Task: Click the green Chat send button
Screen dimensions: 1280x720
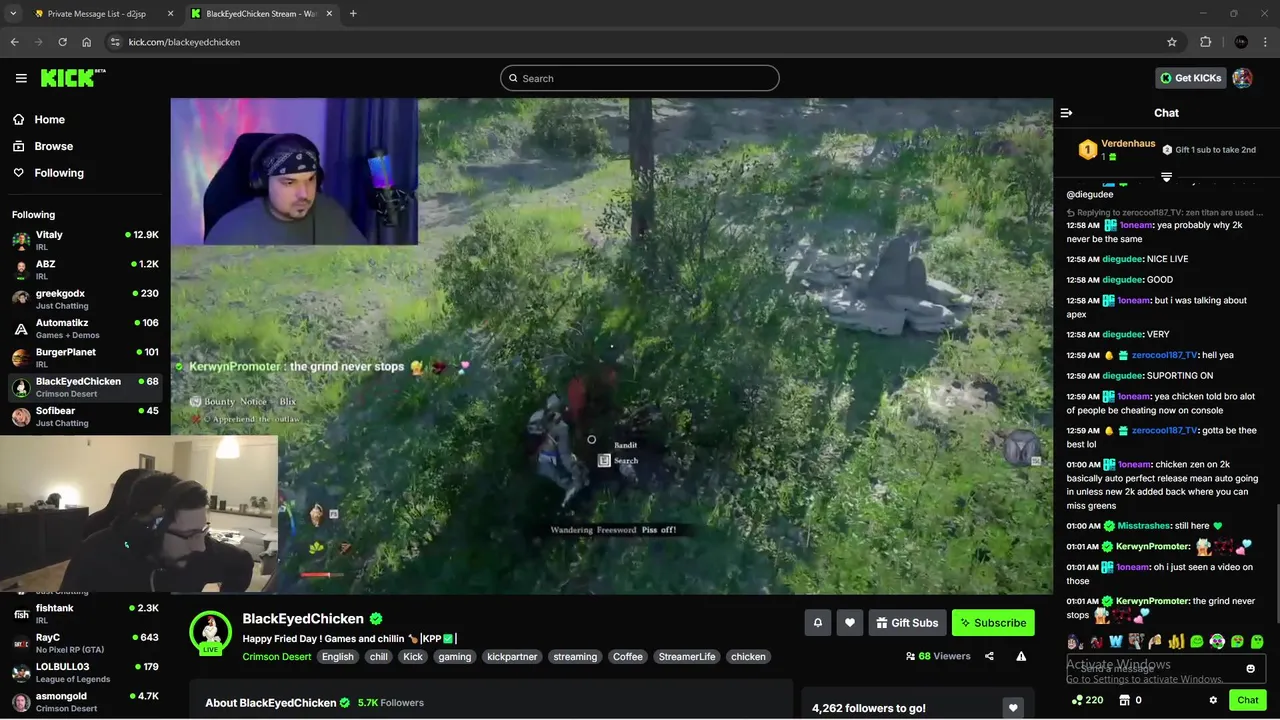Action: click(x=1247, y=700)
